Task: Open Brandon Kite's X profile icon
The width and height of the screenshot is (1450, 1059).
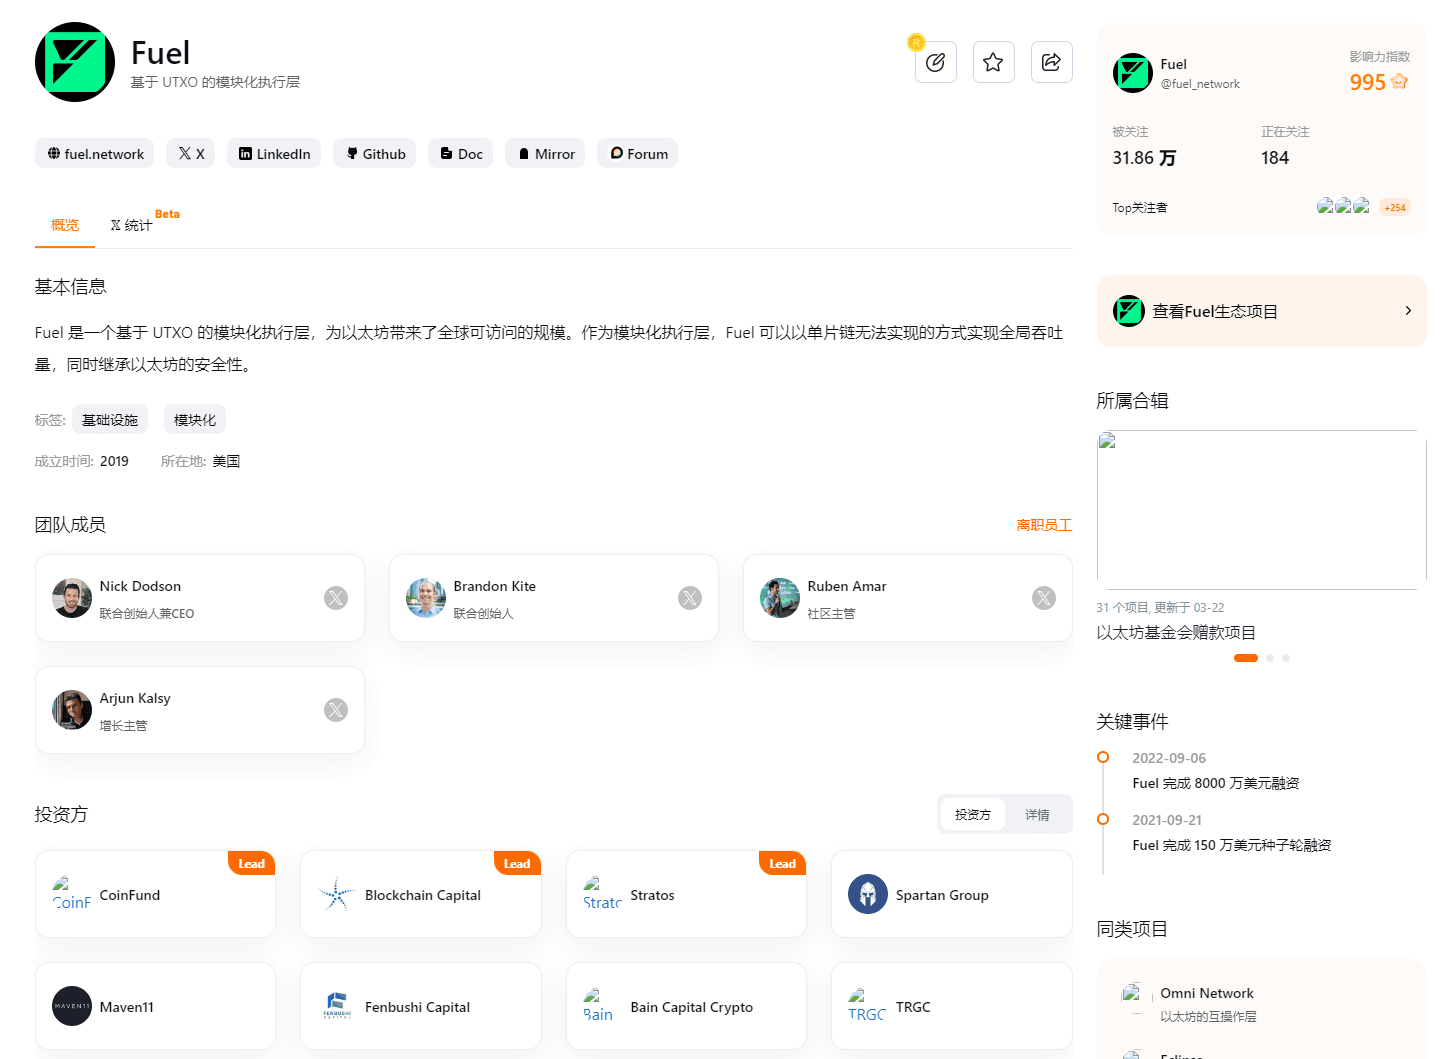Action: tap(690, 598)
